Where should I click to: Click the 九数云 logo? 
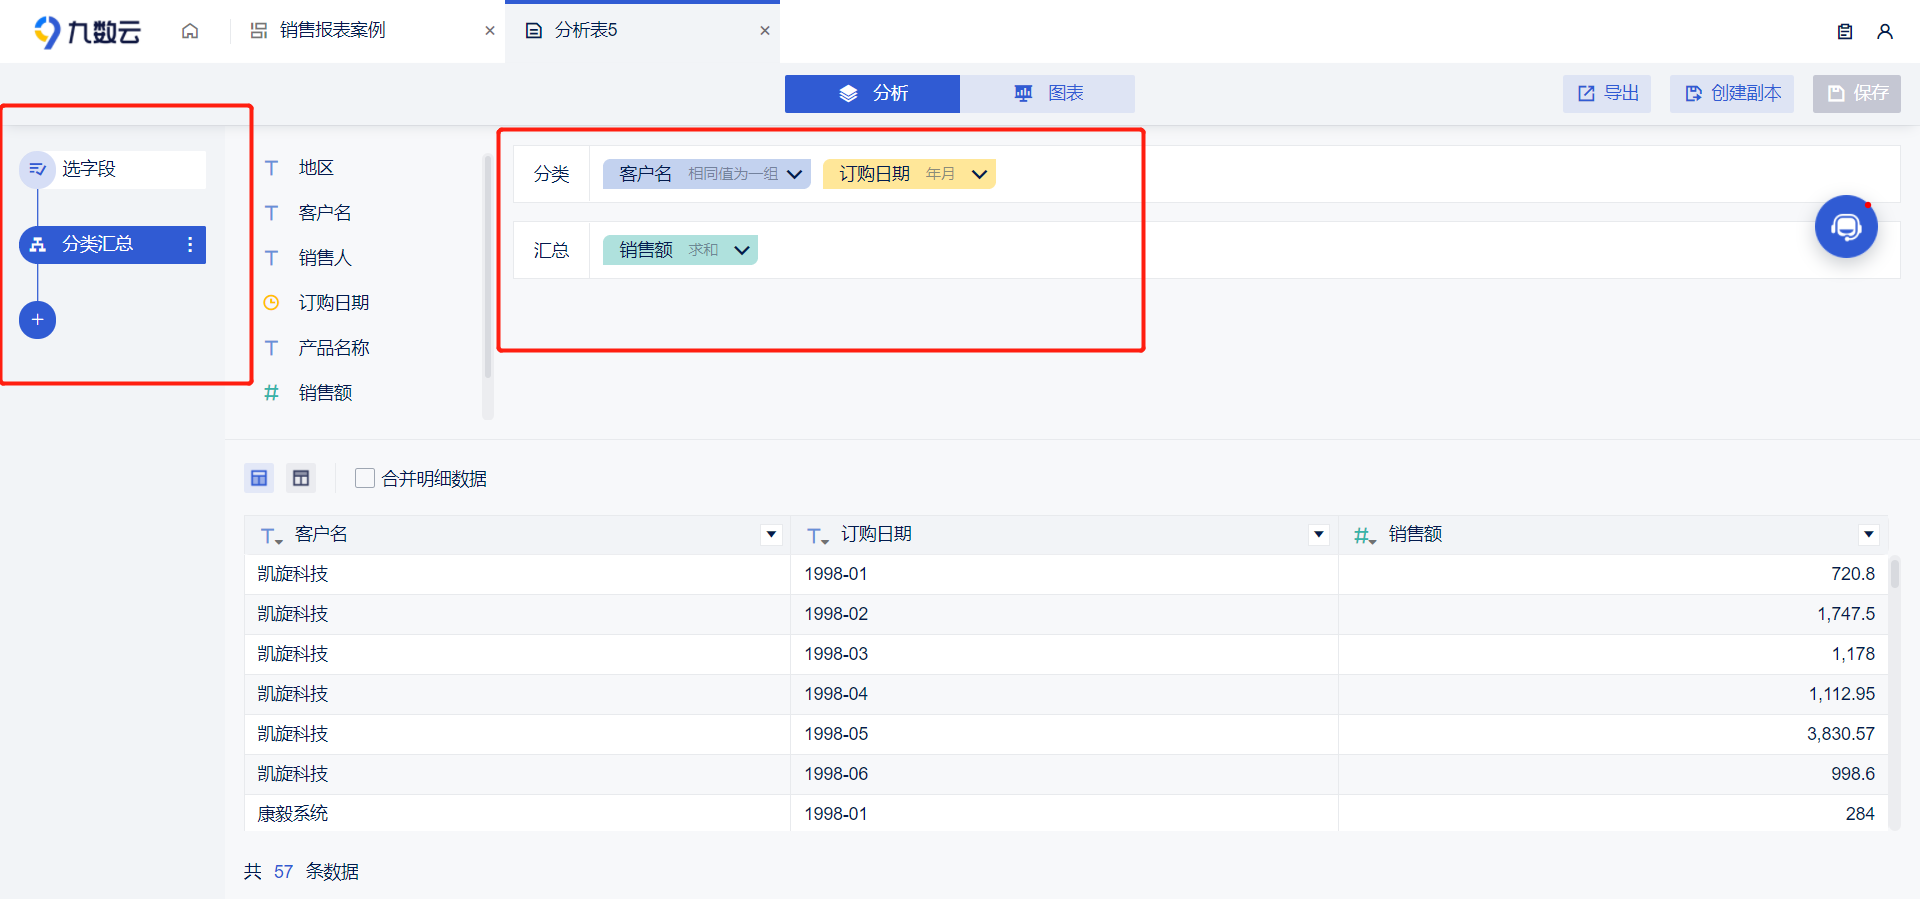pos(87,31)
